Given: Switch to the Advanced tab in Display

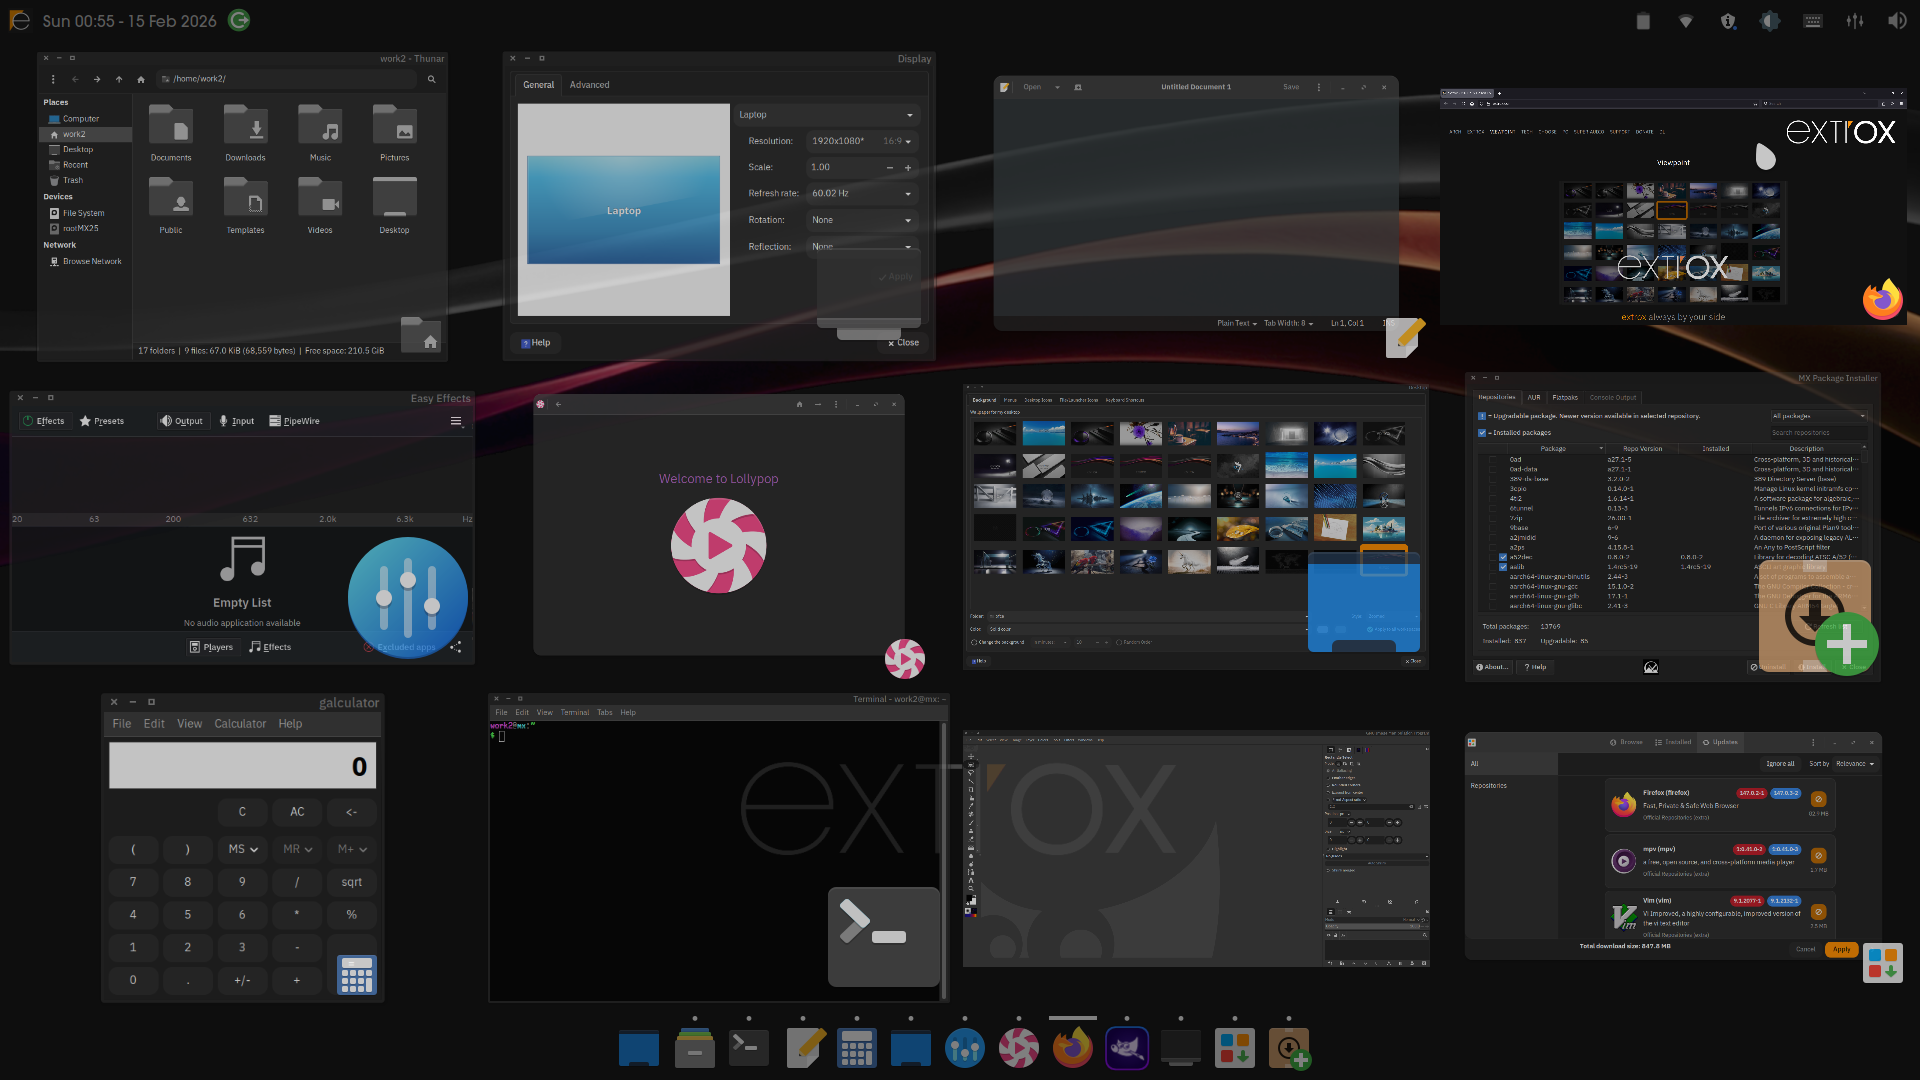Looking at the screenshot, I should click(x=589, y=85).
